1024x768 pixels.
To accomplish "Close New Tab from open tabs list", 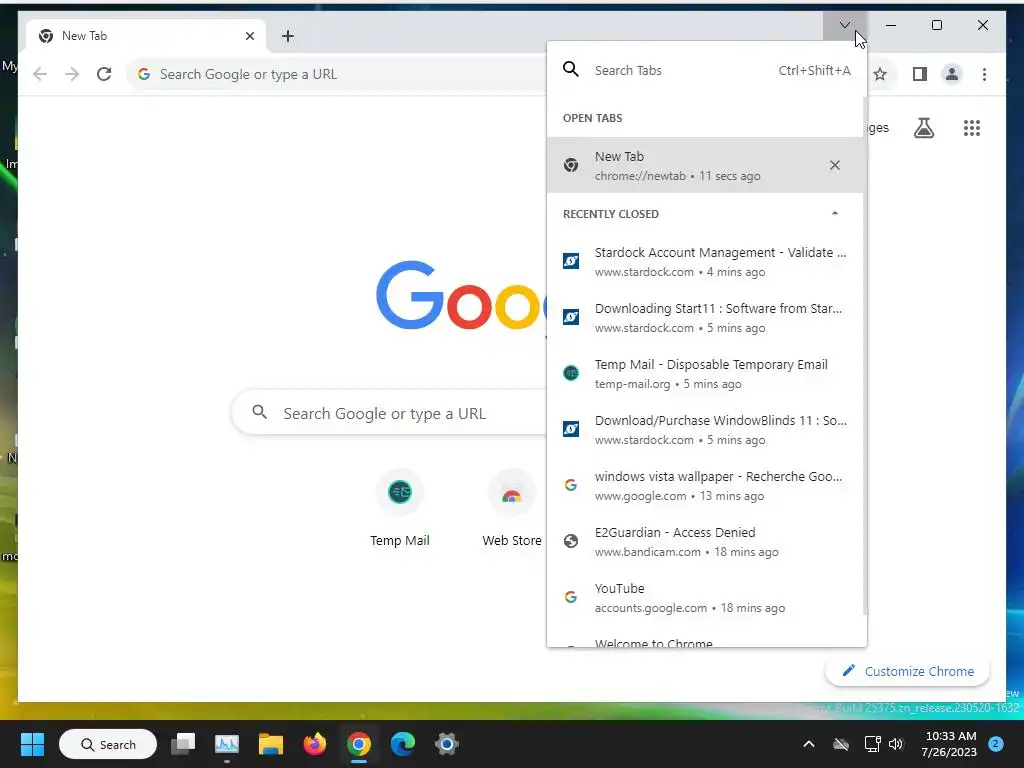I will pyautogui.click(x=835, y=165).
